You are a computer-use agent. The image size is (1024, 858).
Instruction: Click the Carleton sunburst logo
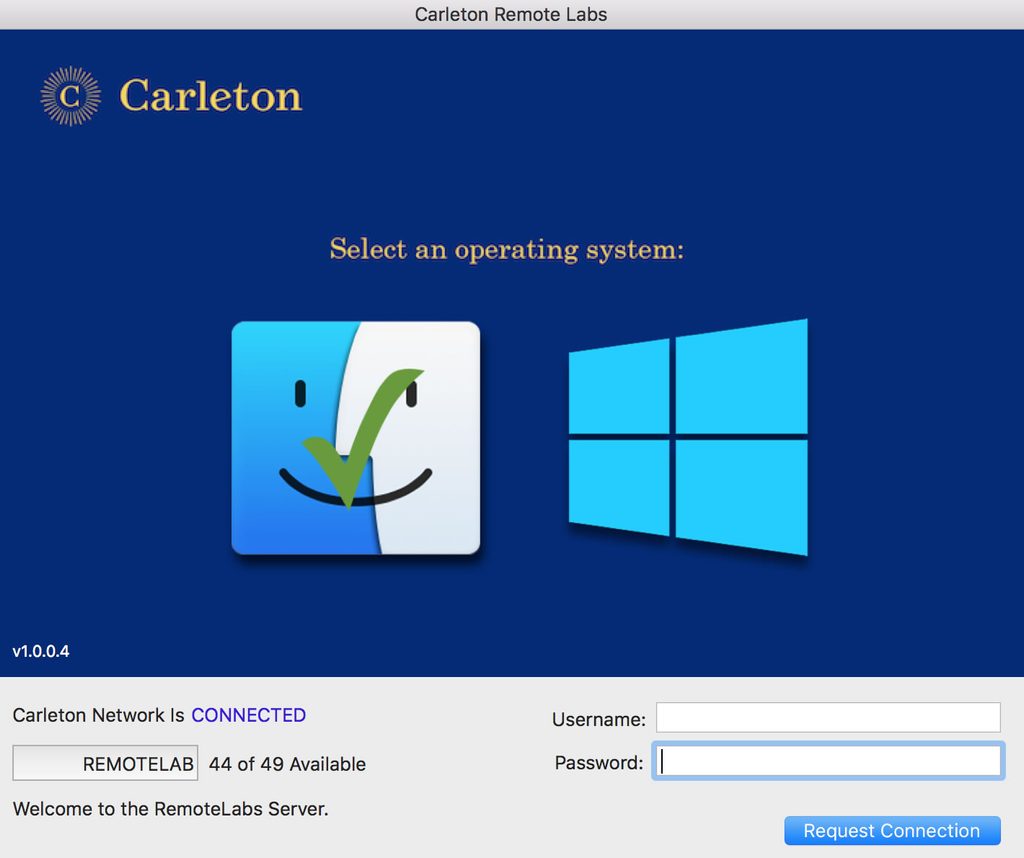pos(71,96)
